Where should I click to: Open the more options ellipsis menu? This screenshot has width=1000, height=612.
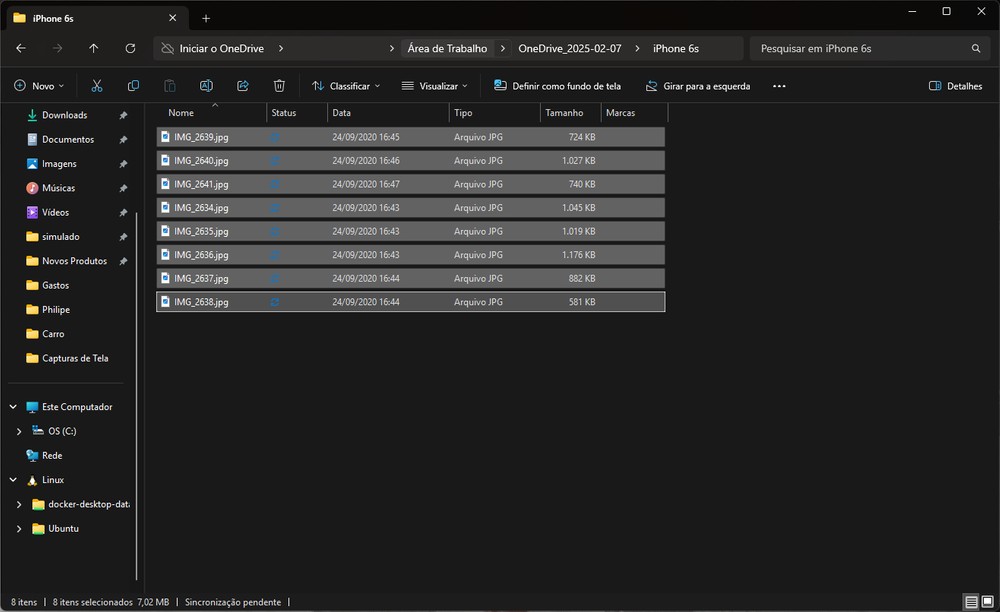[x=779, y=86]
